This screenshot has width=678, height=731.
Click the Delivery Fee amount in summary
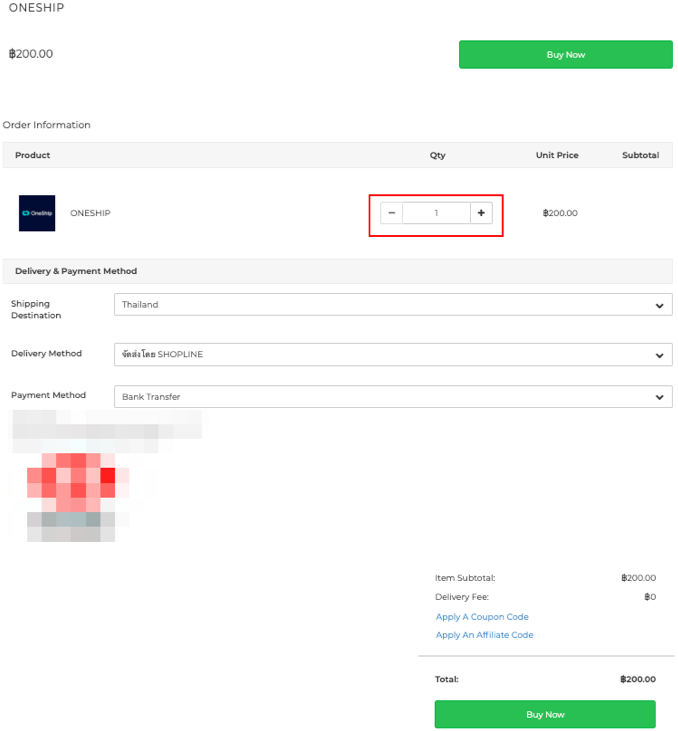tap(650, 597)
